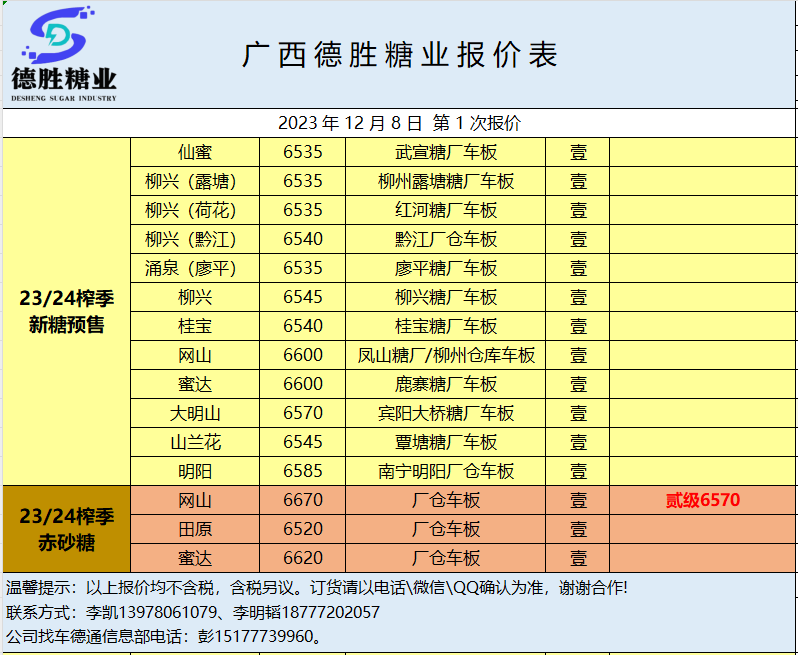Click the 23/24榨季新糖预售 merged cell
Viewport: 798px width, 655px height.
(x=66, y=311)
